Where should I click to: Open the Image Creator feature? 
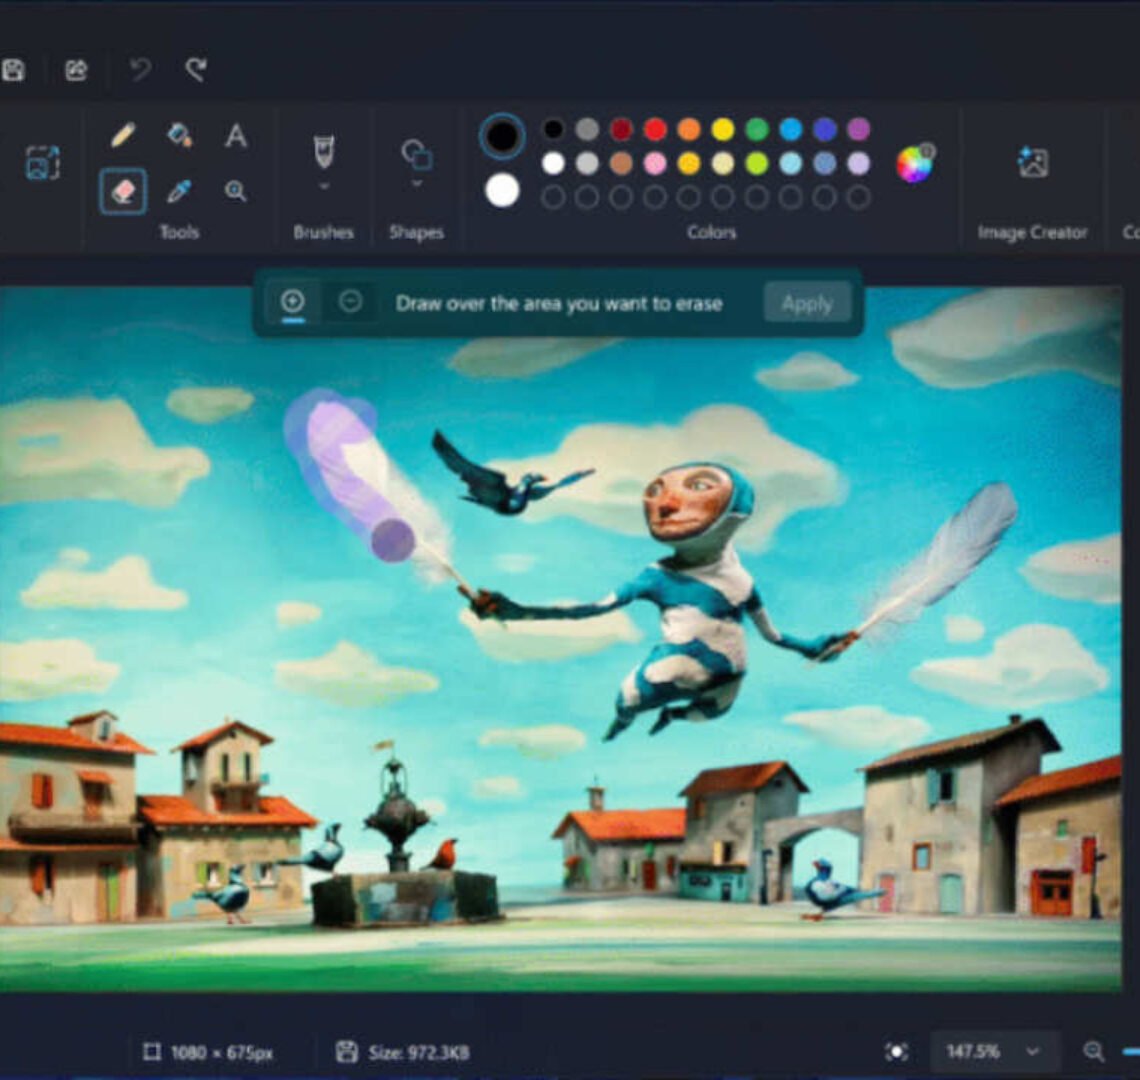click(x=1032, y=160)
